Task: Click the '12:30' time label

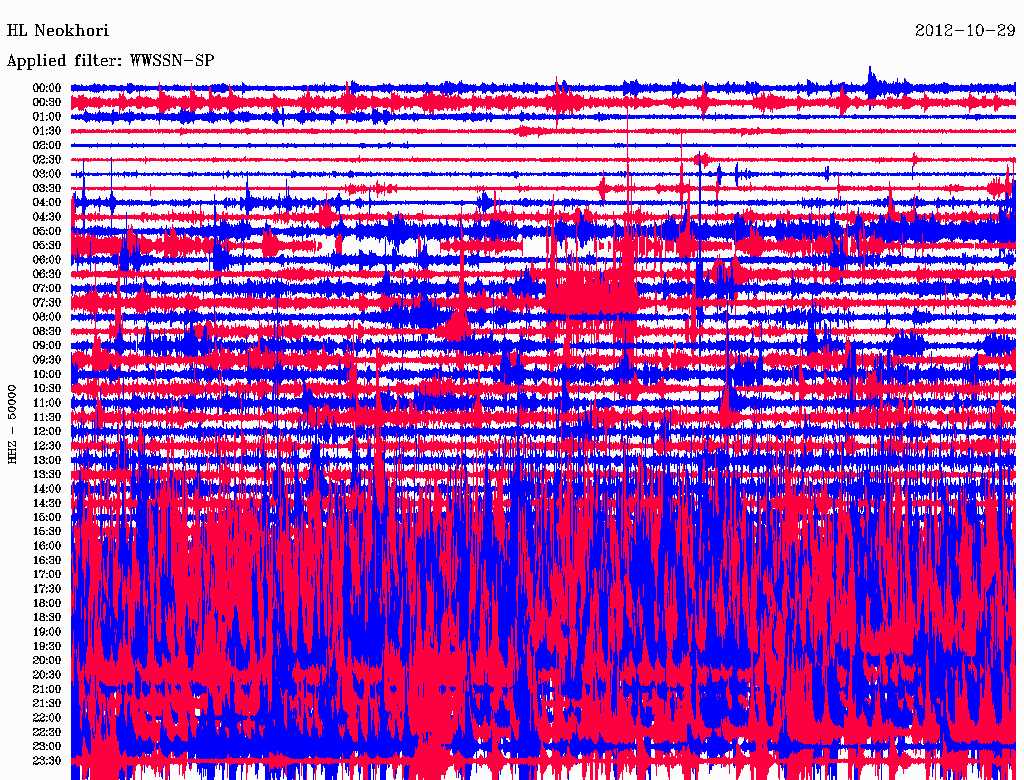Action: coord(47,446)
